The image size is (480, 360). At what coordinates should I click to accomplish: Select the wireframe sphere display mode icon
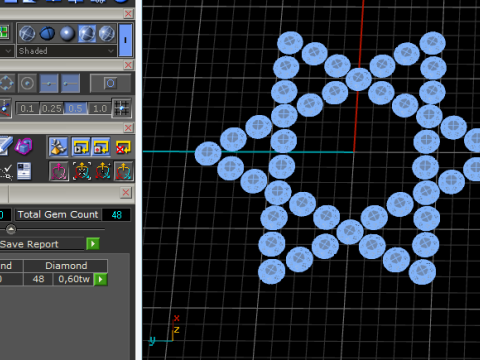tap(27, 33)
